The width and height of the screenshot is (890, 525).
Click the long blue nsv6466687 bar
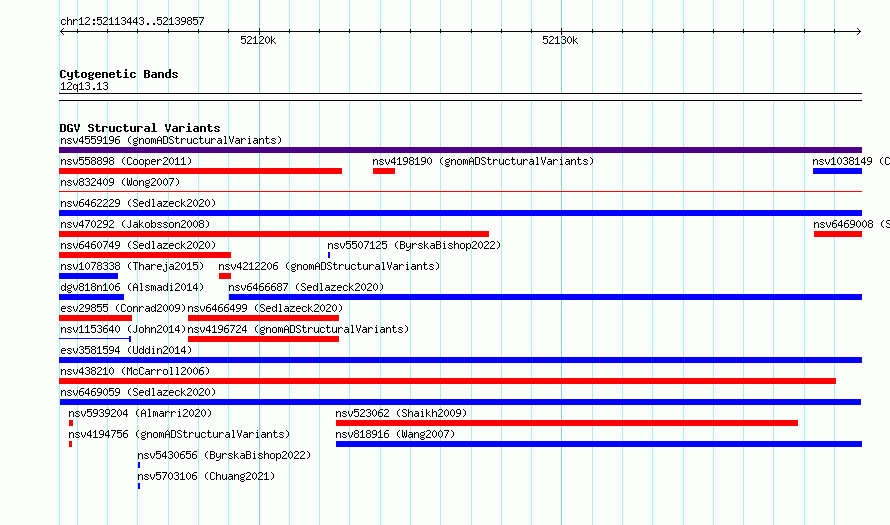click(545, 297)
